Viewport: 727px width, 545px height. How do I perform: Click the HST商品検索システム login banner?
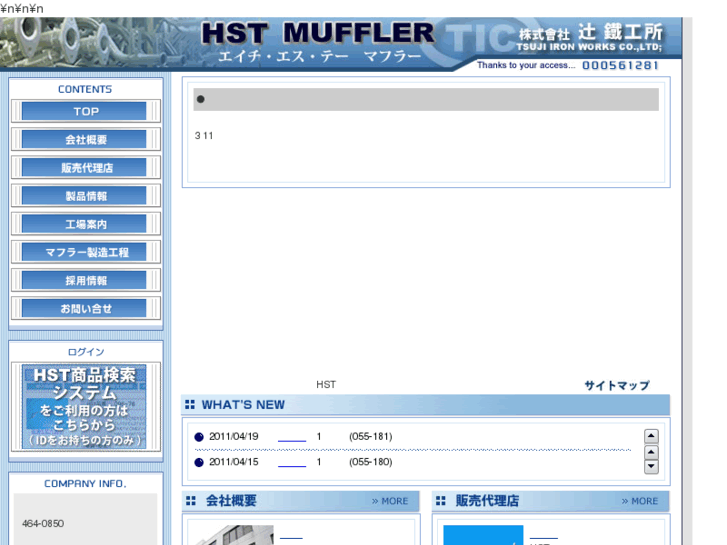pyautogui.click(x=86, y=407)
